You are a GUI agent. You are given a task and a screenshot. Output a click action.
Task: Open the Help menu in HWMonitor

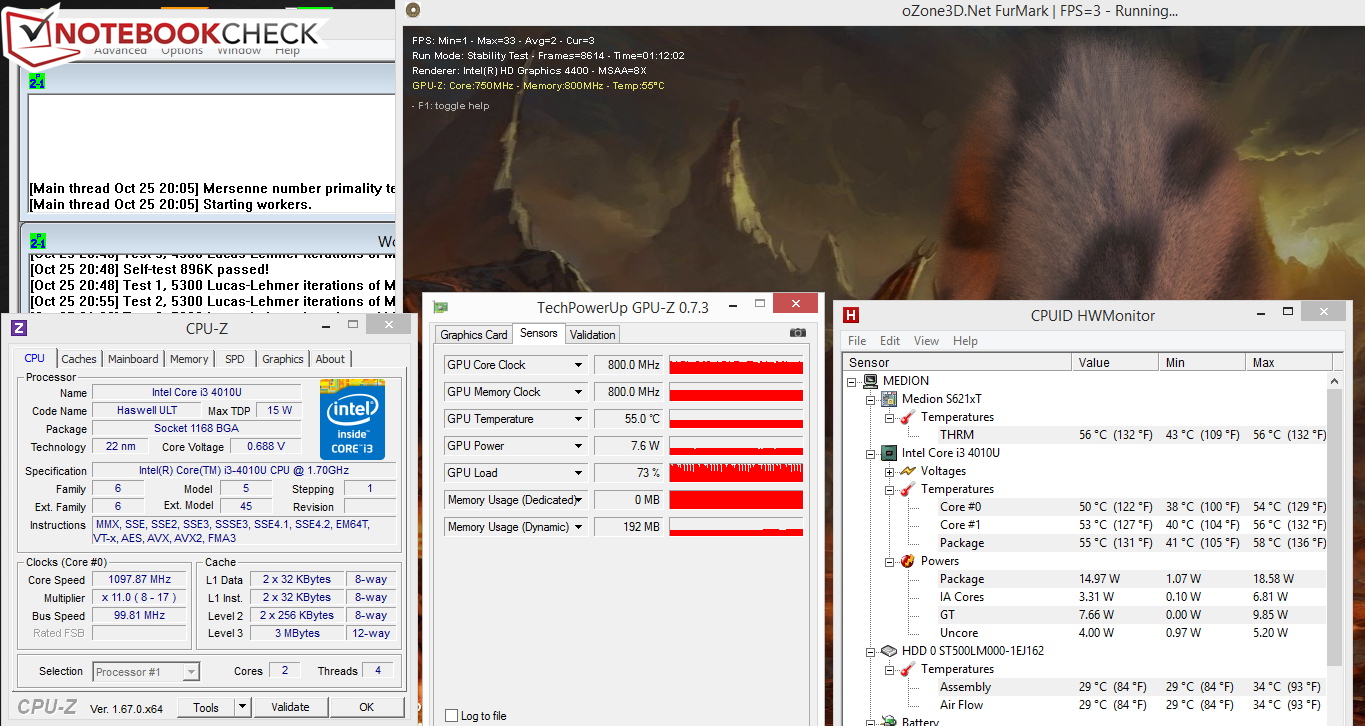click(965, 341)
